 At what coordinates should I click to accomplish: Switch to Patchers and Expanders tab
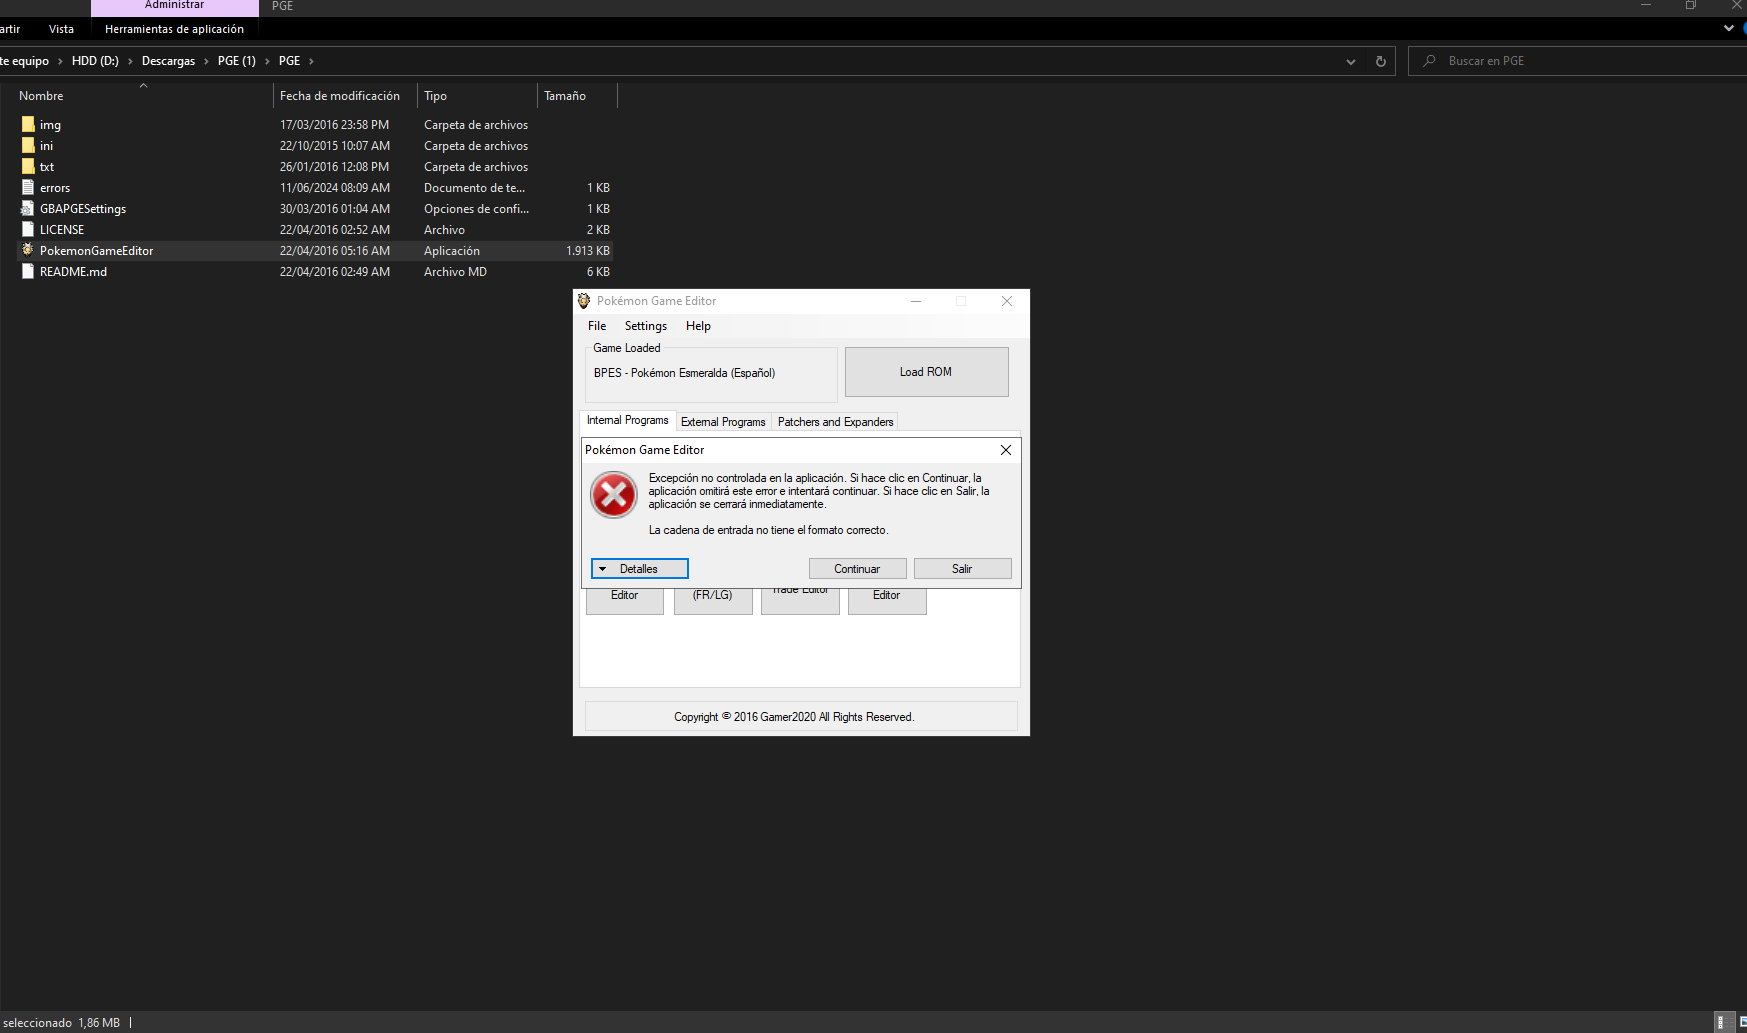pos(835,422)
